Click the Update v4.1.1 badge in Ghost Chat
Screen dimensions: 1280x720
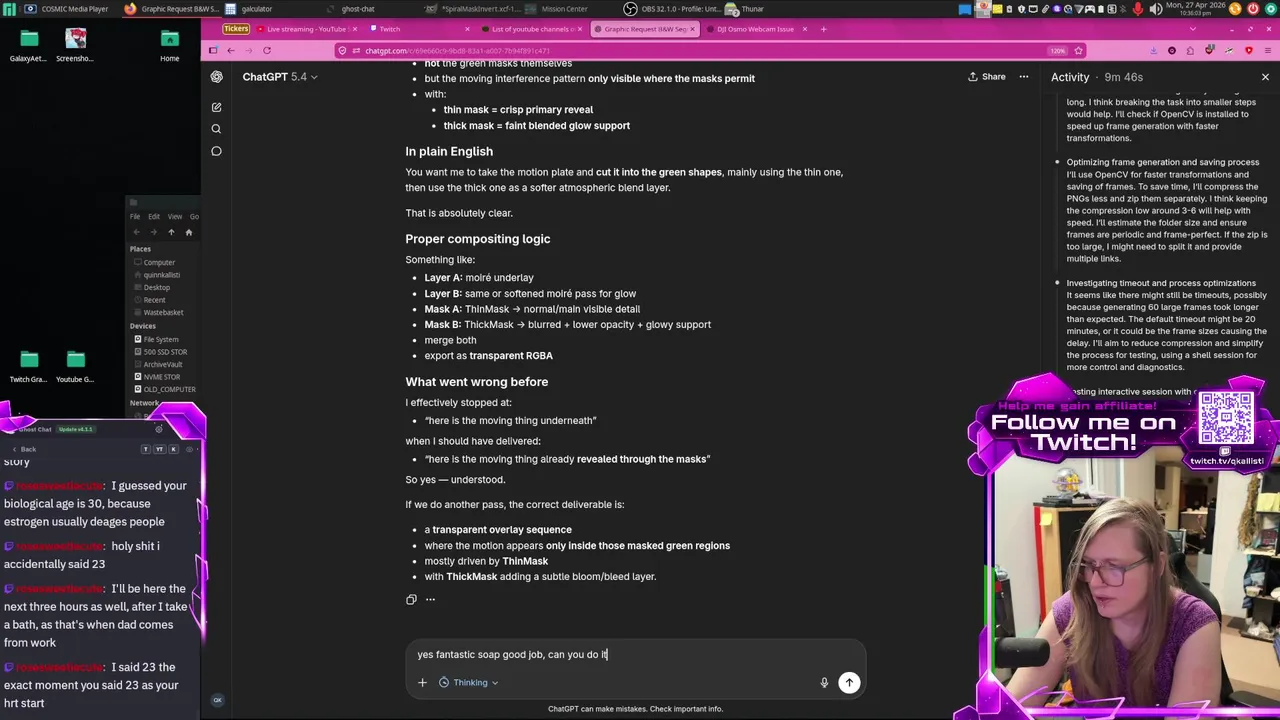click(x=75, y=429)
